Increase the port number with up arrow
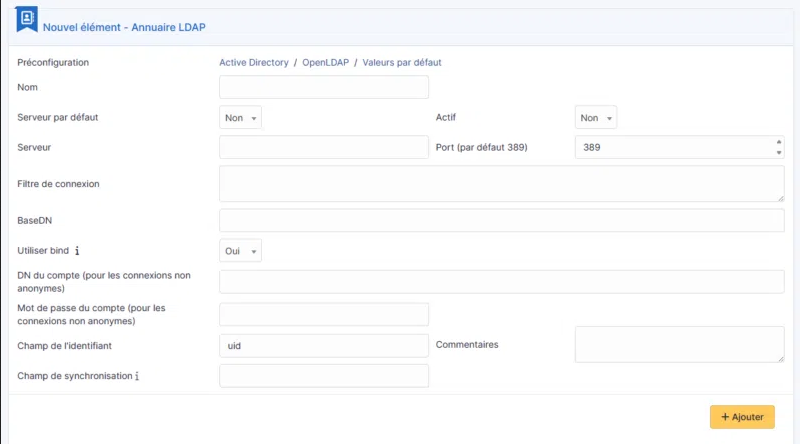Image resolution: width=800 pixels, height=444 pixels. (x=779, y=142)
